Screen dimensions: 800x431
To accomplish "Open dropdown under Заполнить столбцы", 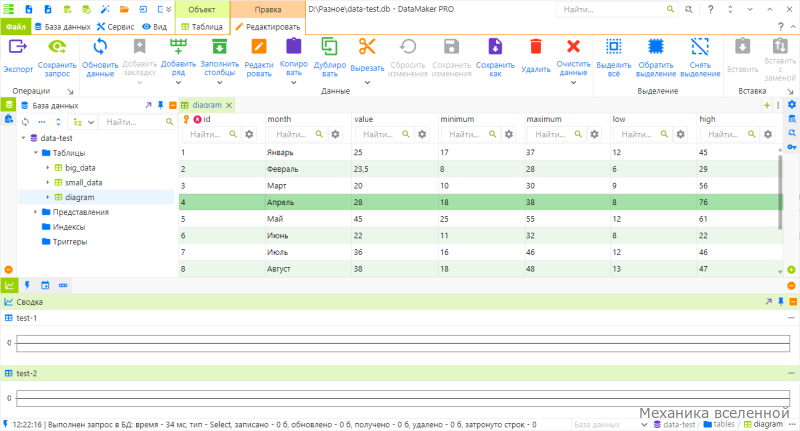I will click(219, 82).
